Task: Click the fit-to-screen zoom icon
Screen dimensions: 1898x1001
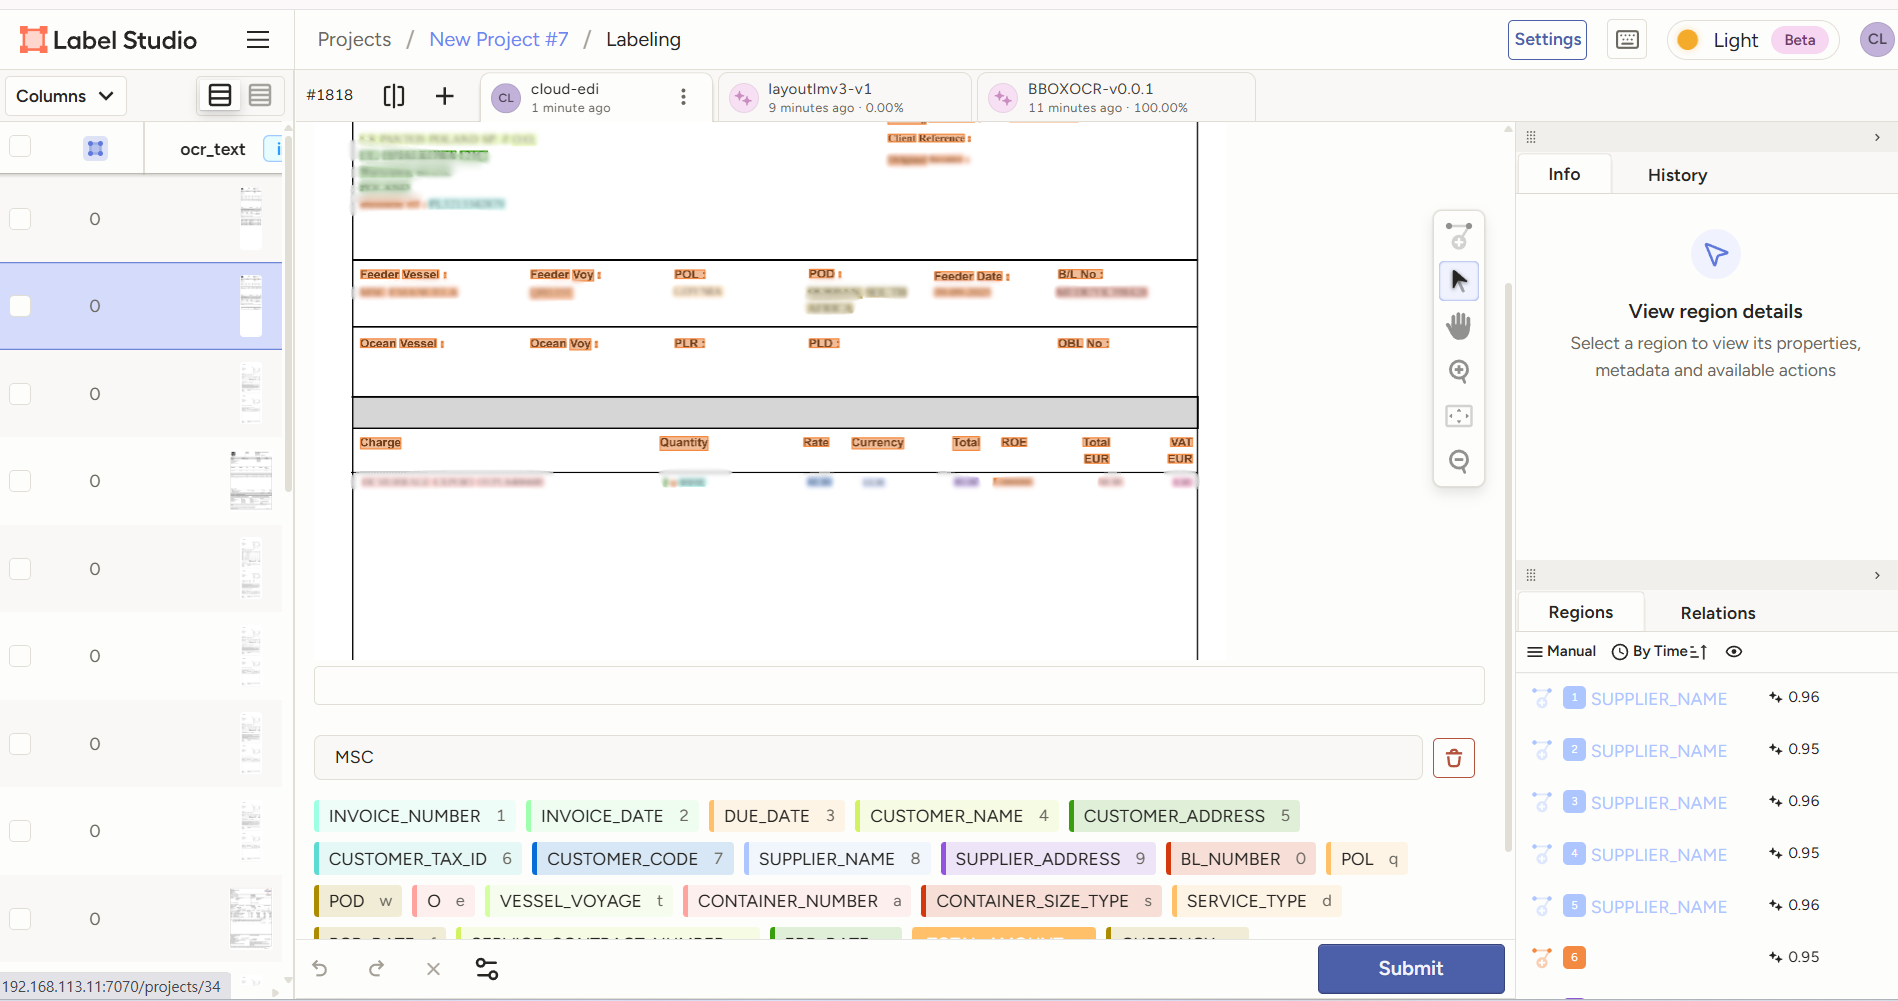Action: point(1459,416)
